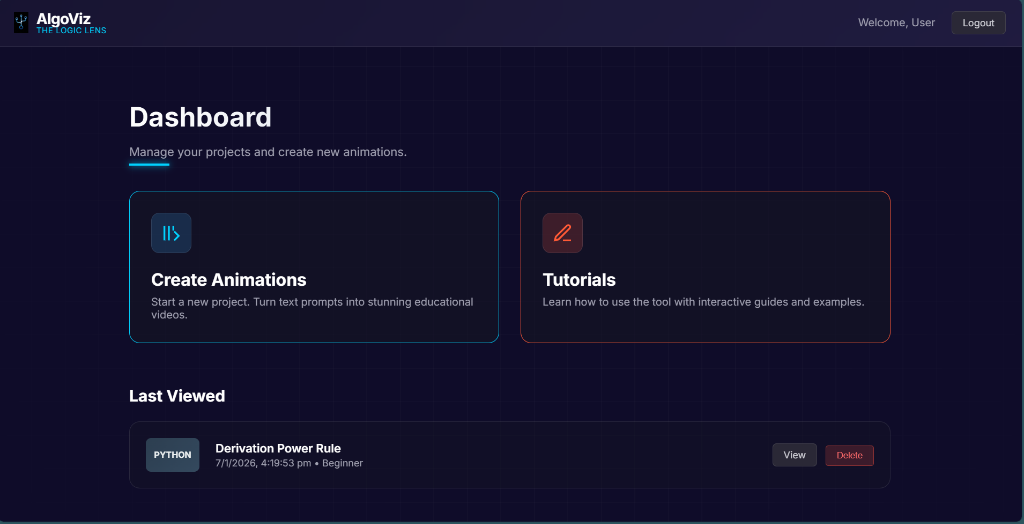Delete the Derivation Power Rule project
1024x524 pixels.
[849, 456]
